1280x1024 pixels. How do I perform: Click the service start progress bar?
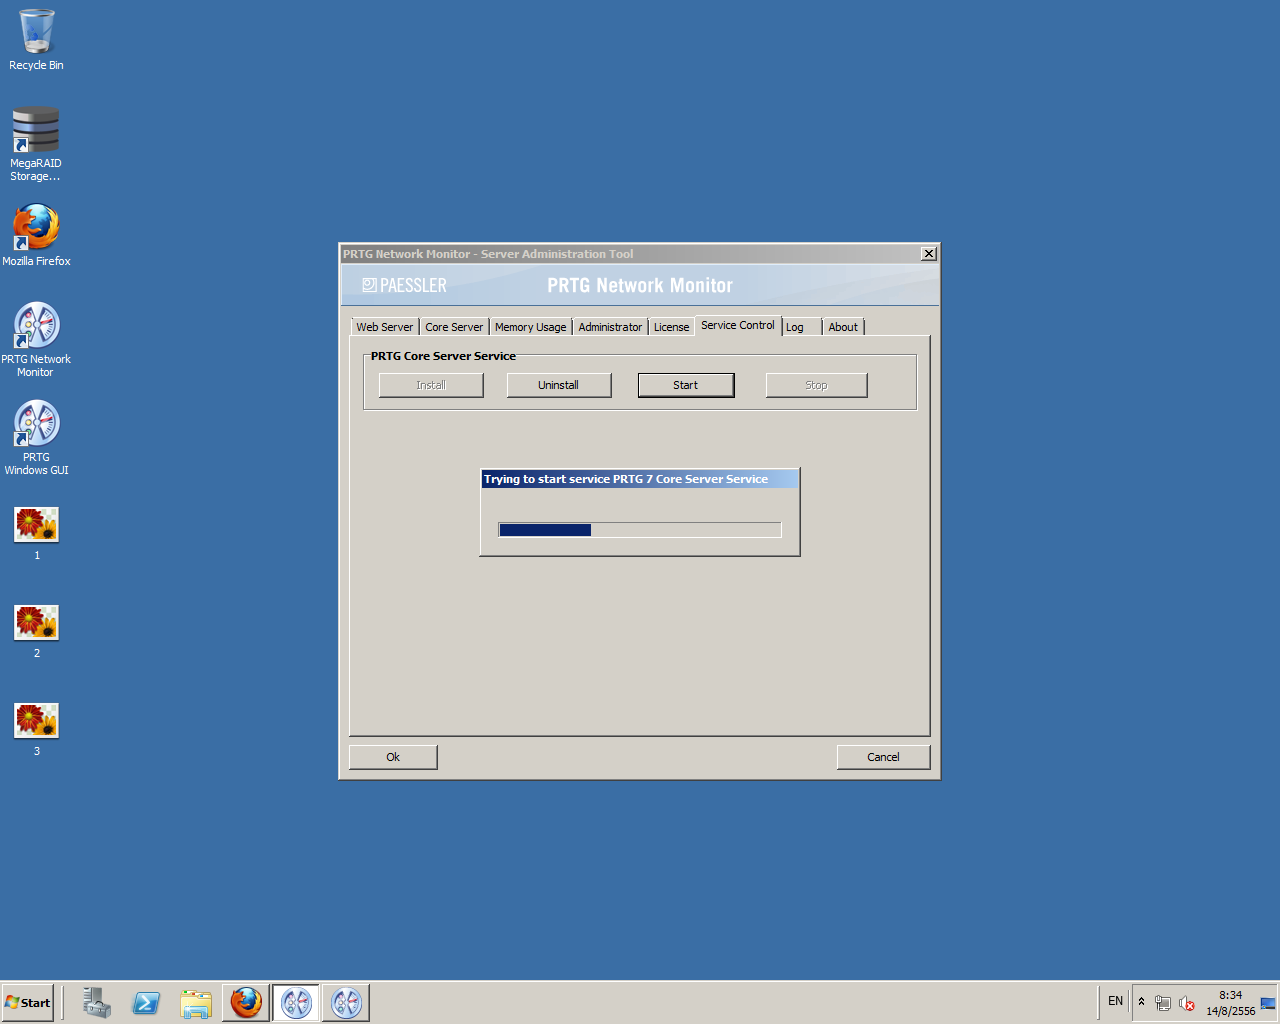(x=640, y=530)
